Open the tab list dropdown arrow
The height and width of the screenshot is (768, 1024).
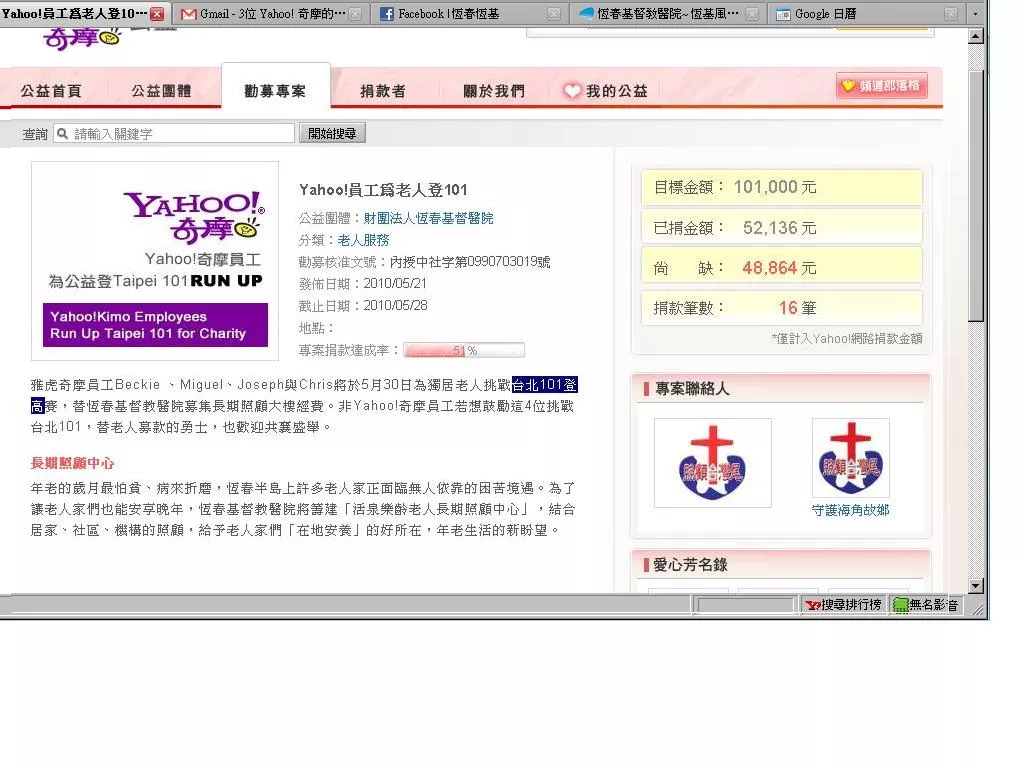coord(976,14)
